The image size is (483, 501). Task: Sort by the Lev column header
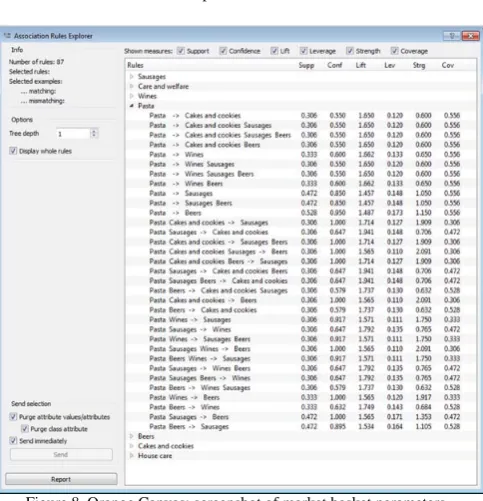(x=389, y=65)
